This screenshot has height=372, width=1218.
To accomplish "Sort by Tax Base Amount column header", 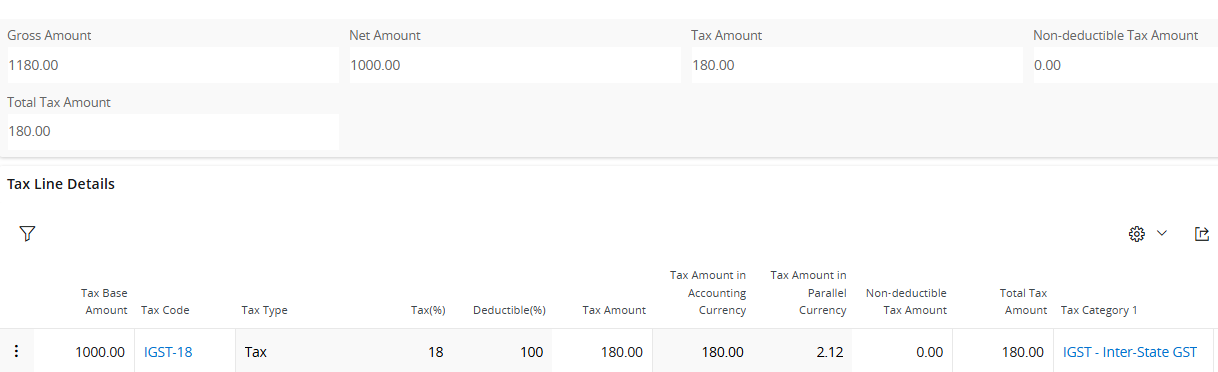I will point(104,301).
